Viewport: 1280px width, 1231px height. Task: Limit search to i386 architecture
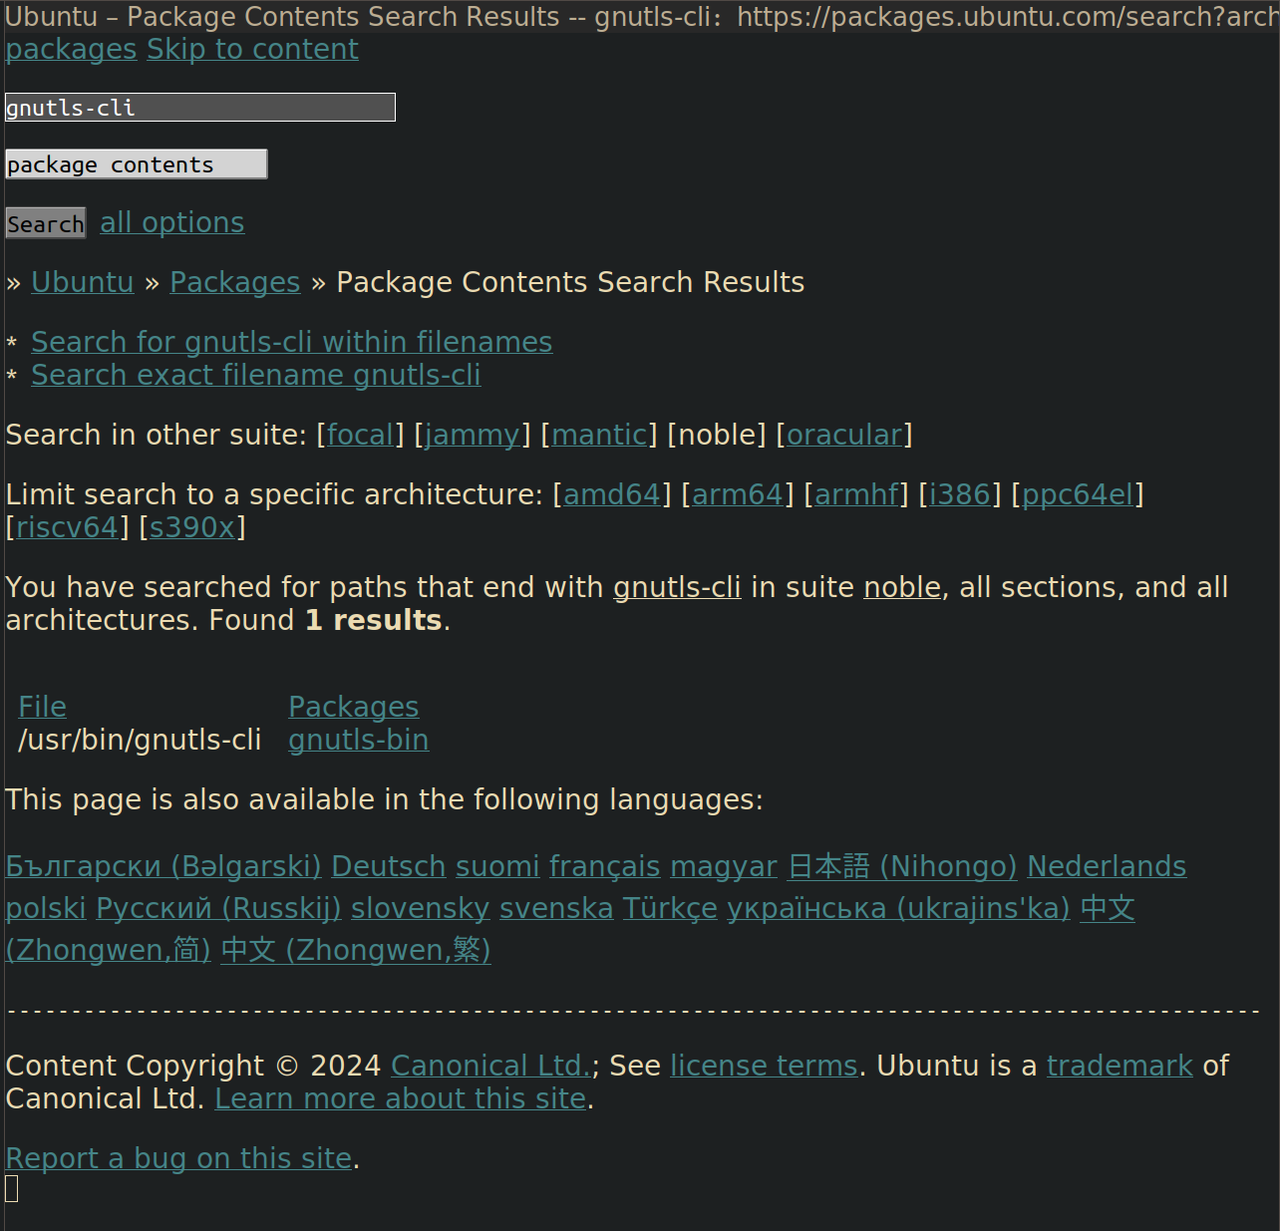pos(960,495)
